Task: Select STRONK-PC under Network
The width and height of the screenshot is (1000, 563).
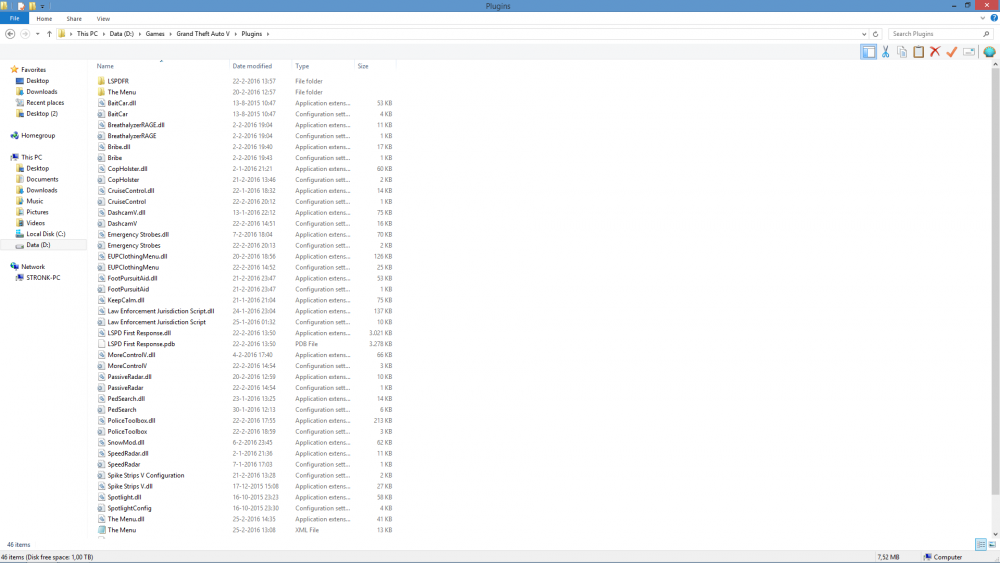Action: pos(43,278)
